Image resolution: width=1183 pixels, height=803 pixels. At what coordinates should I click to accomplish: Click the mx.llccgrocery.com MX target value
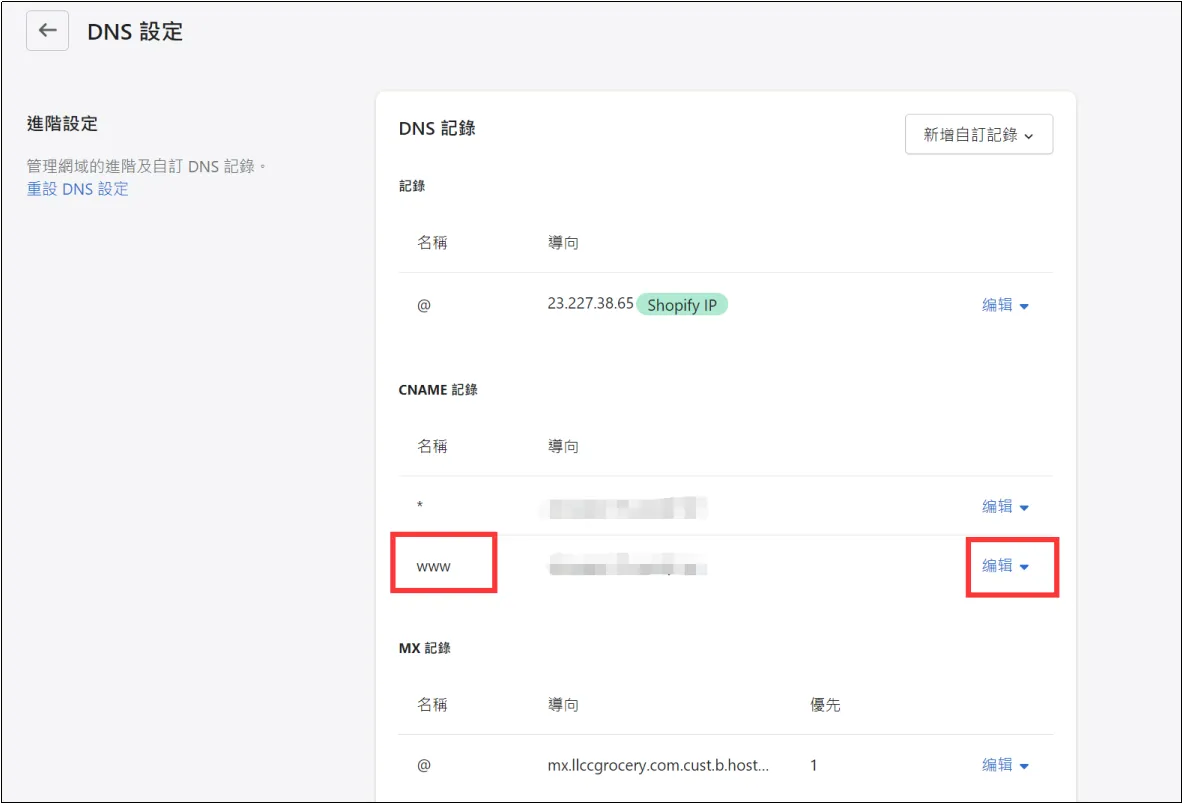[659, 765]
